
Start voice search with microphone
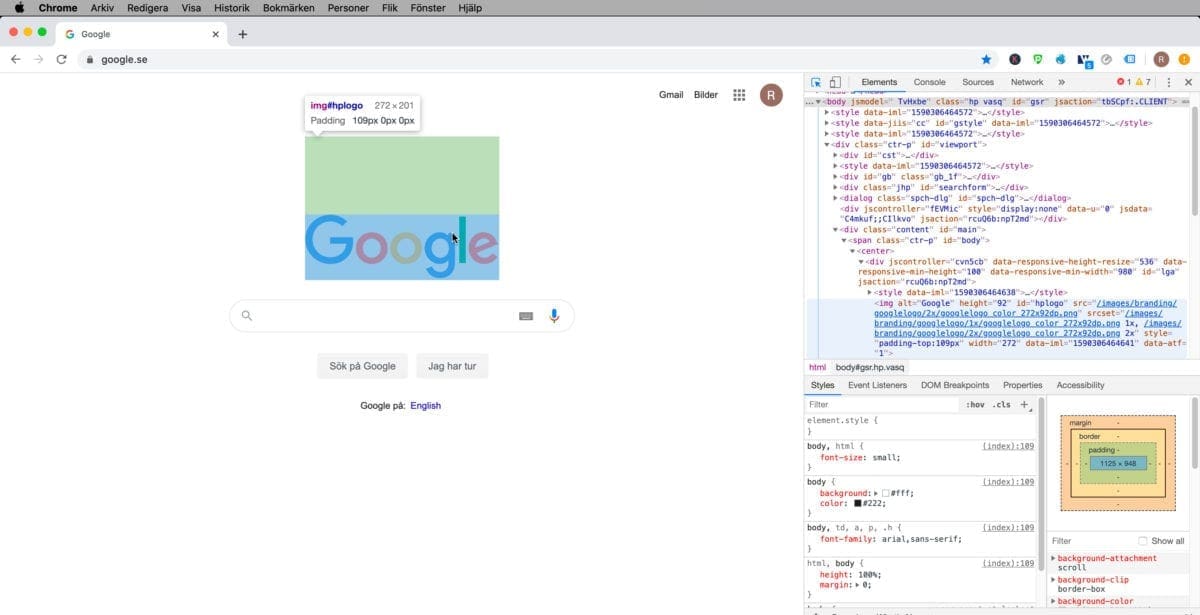pos(554,316)
